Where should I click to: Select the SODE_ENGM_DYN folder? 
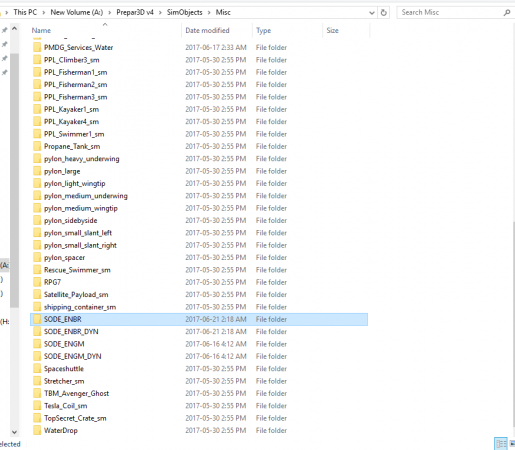pyautogui.click(x=199, y=356)
